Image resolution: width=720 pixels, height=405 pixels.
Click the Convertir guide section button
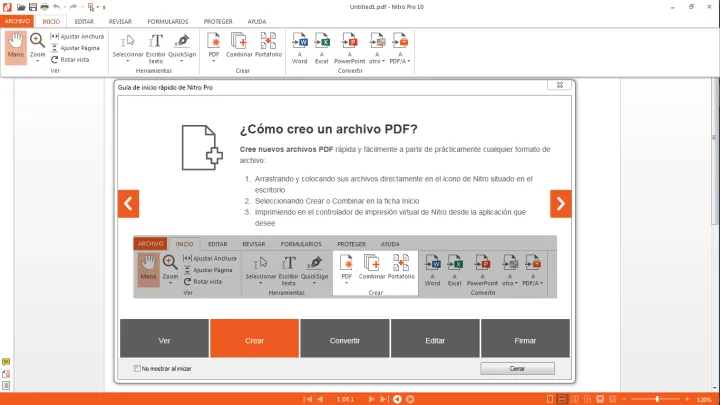(345, 338)
